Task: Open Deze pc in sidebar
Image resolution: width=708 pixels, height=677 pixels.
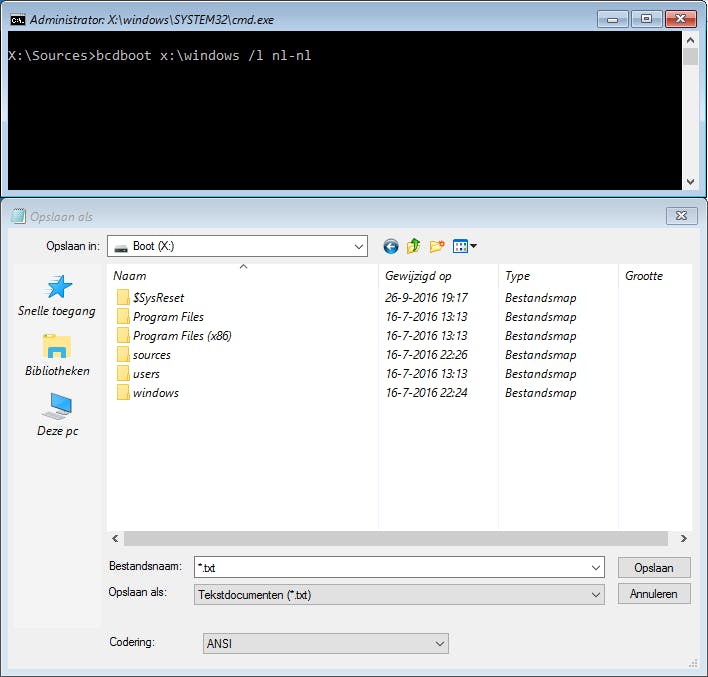Action: coord(57,415)
